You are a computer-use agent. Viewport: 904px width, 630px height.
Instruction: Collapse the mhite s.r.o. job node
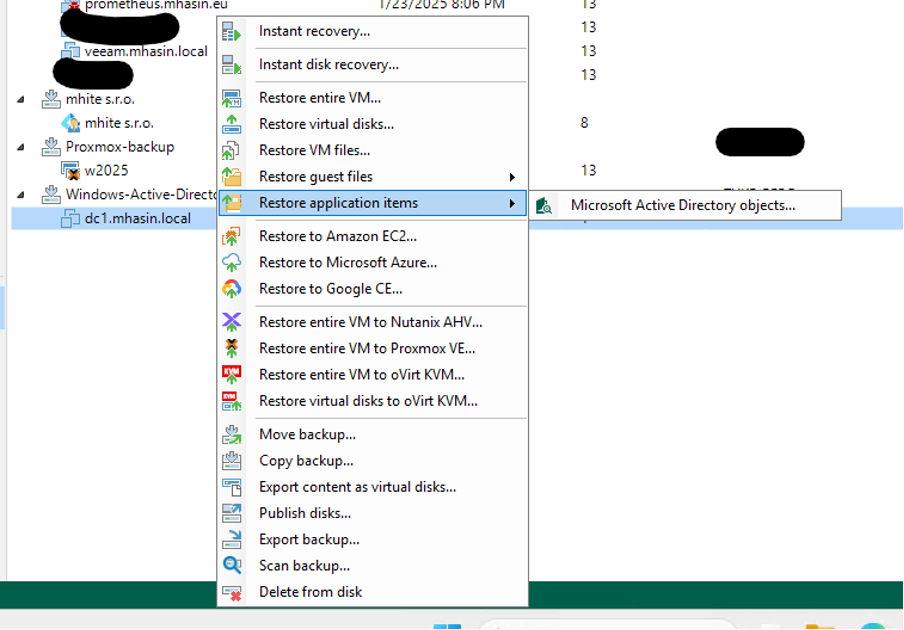pyautogui.click(x=21, y=99)
